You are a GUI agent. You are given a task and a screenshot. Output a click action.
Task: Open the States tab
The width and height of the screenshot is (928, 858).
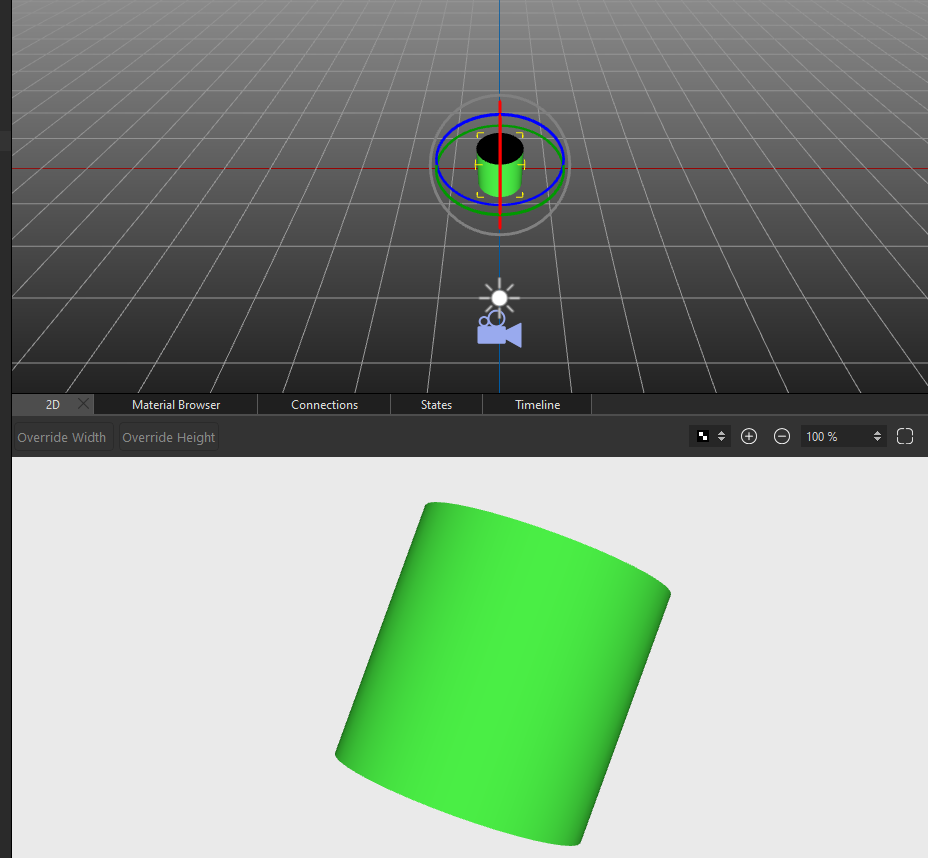tap(436, 405)
